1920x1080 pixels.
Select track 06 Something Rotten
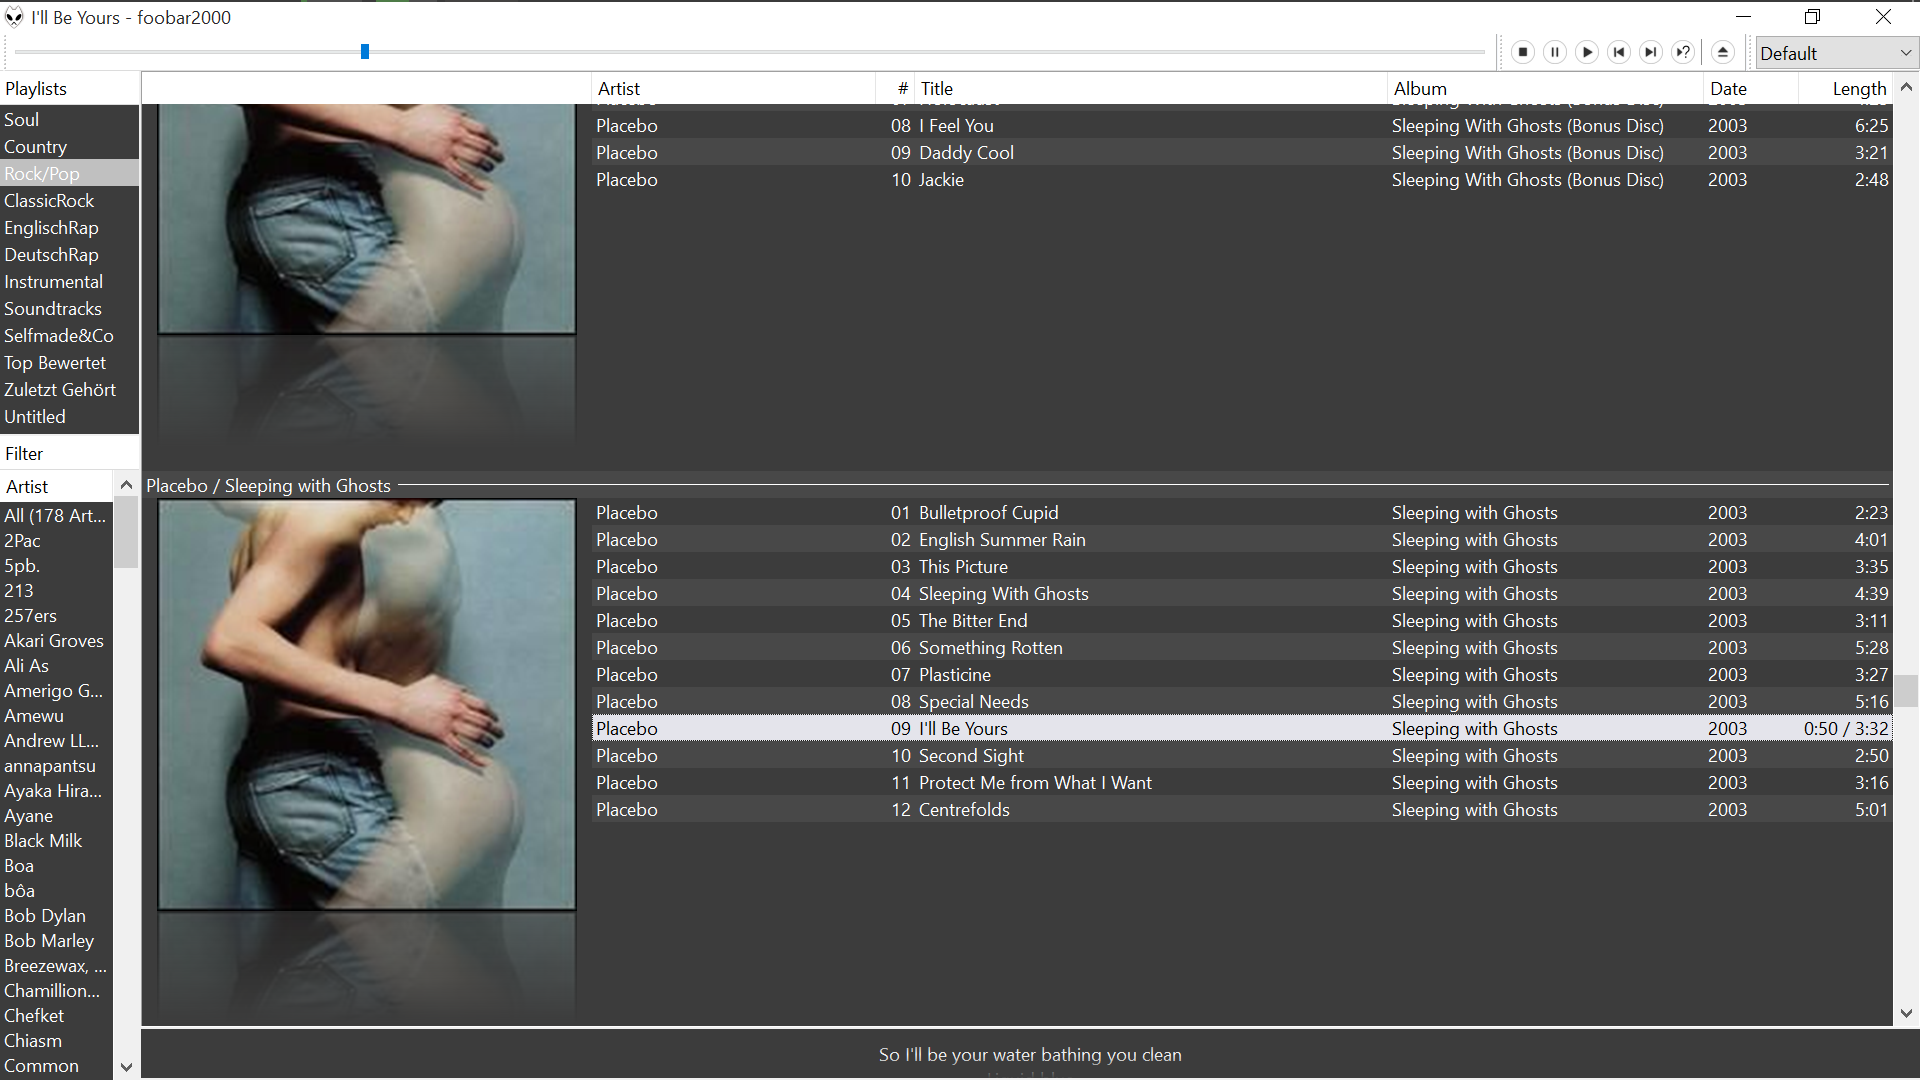(x=1241, y=648)
